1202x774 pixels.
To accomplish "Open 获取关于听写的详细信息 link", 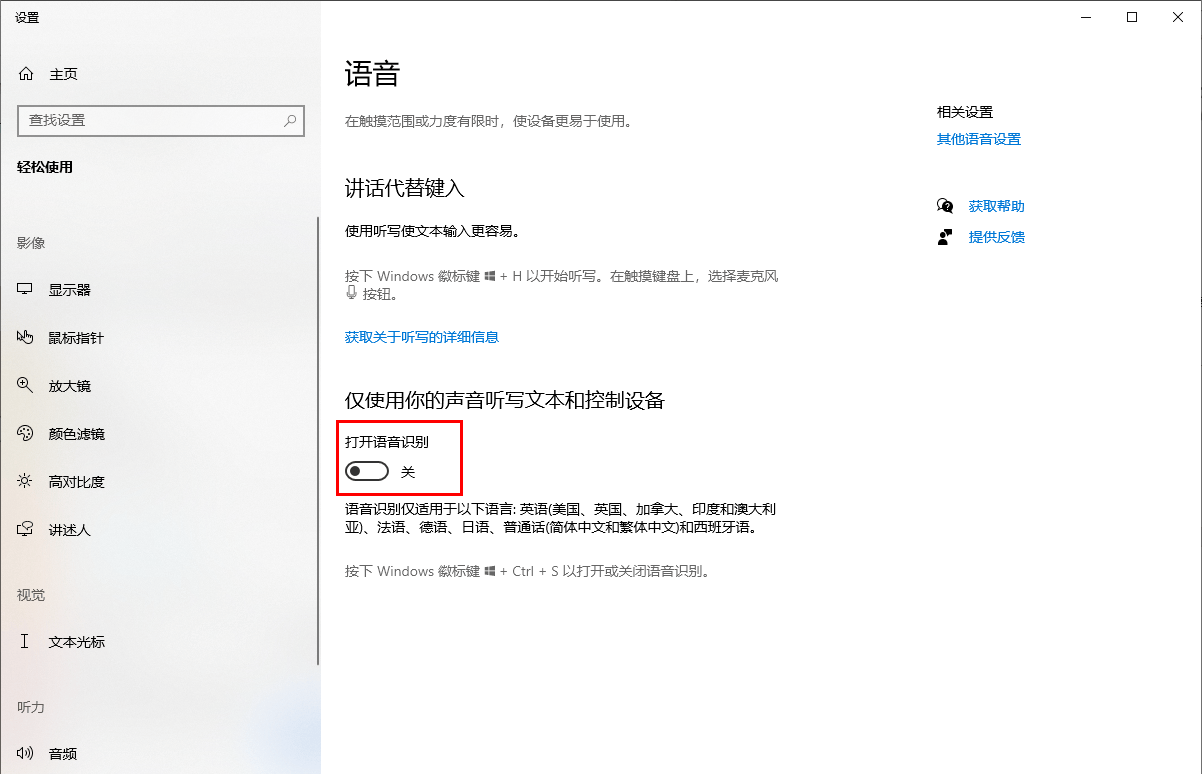I will pyautogui.click(x=422, y=337).
